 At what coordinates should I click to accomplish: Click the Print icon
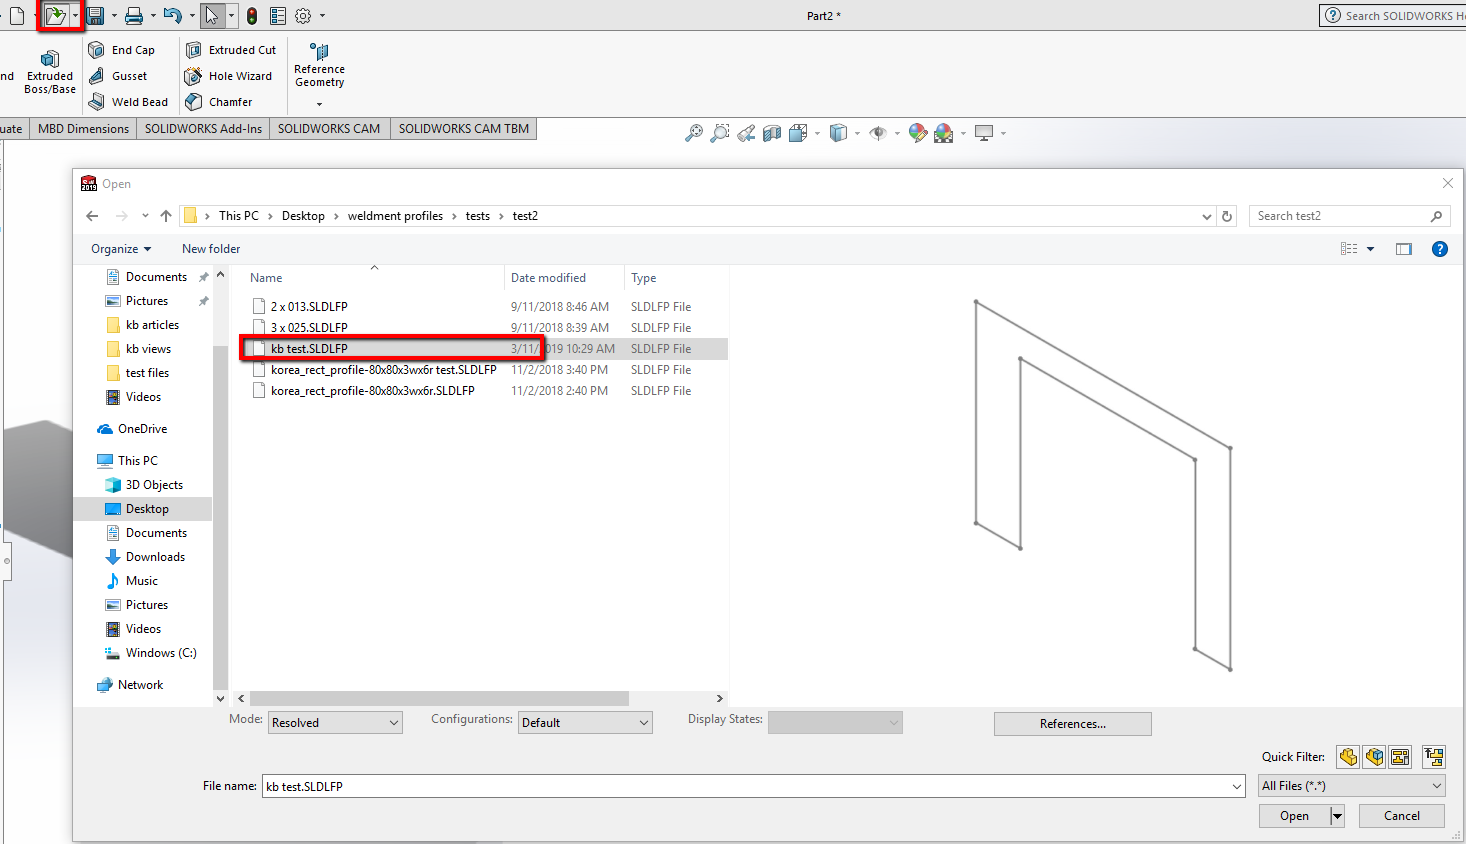pos(134,16)
